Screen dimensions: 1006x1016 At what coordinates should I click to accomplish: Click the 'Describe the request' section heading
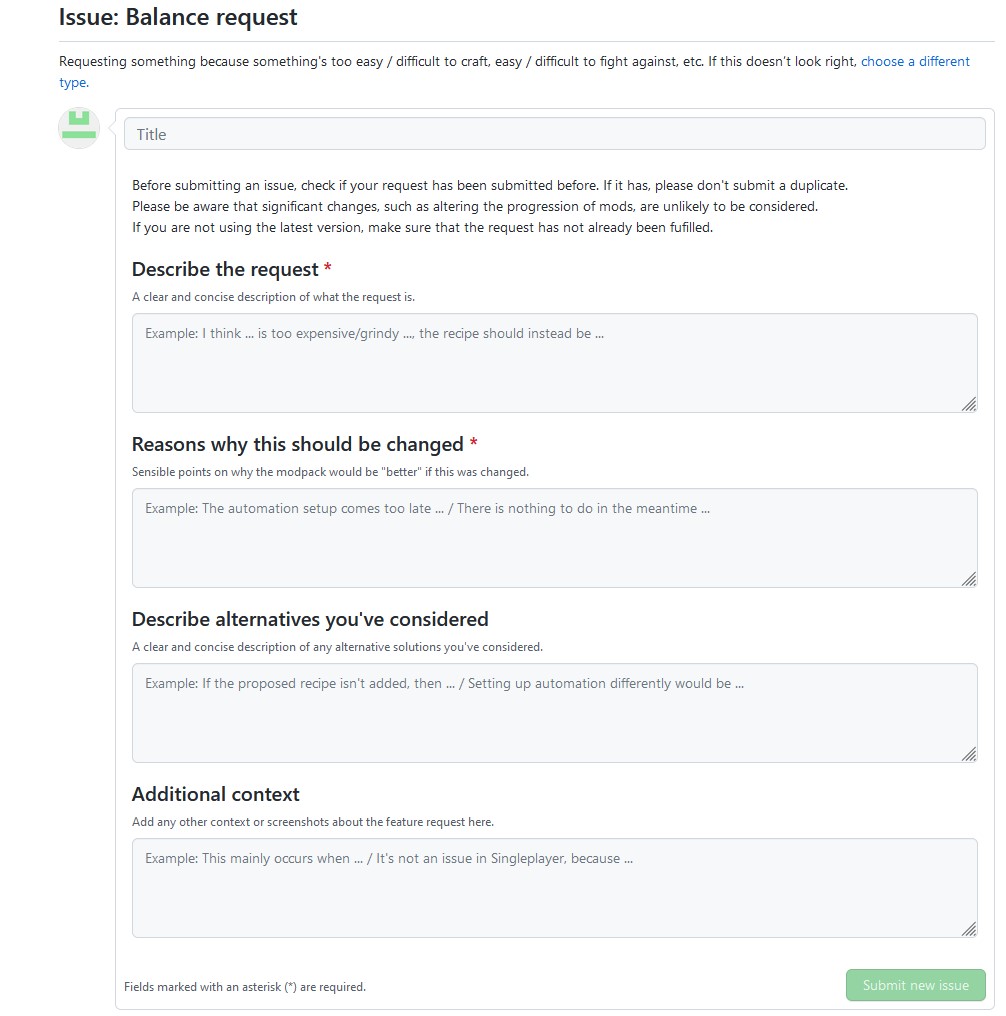(x=225, y=269)
